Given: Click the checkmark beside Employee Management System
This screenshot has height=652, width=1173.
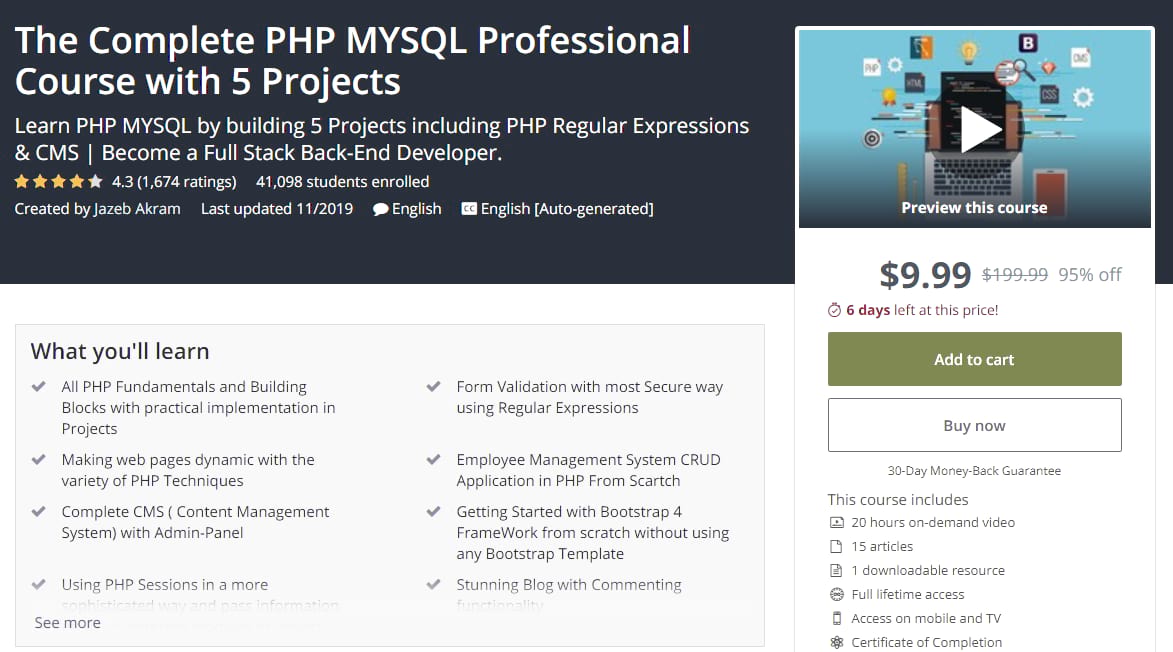Looking at the screenshot, I should 433,457.
